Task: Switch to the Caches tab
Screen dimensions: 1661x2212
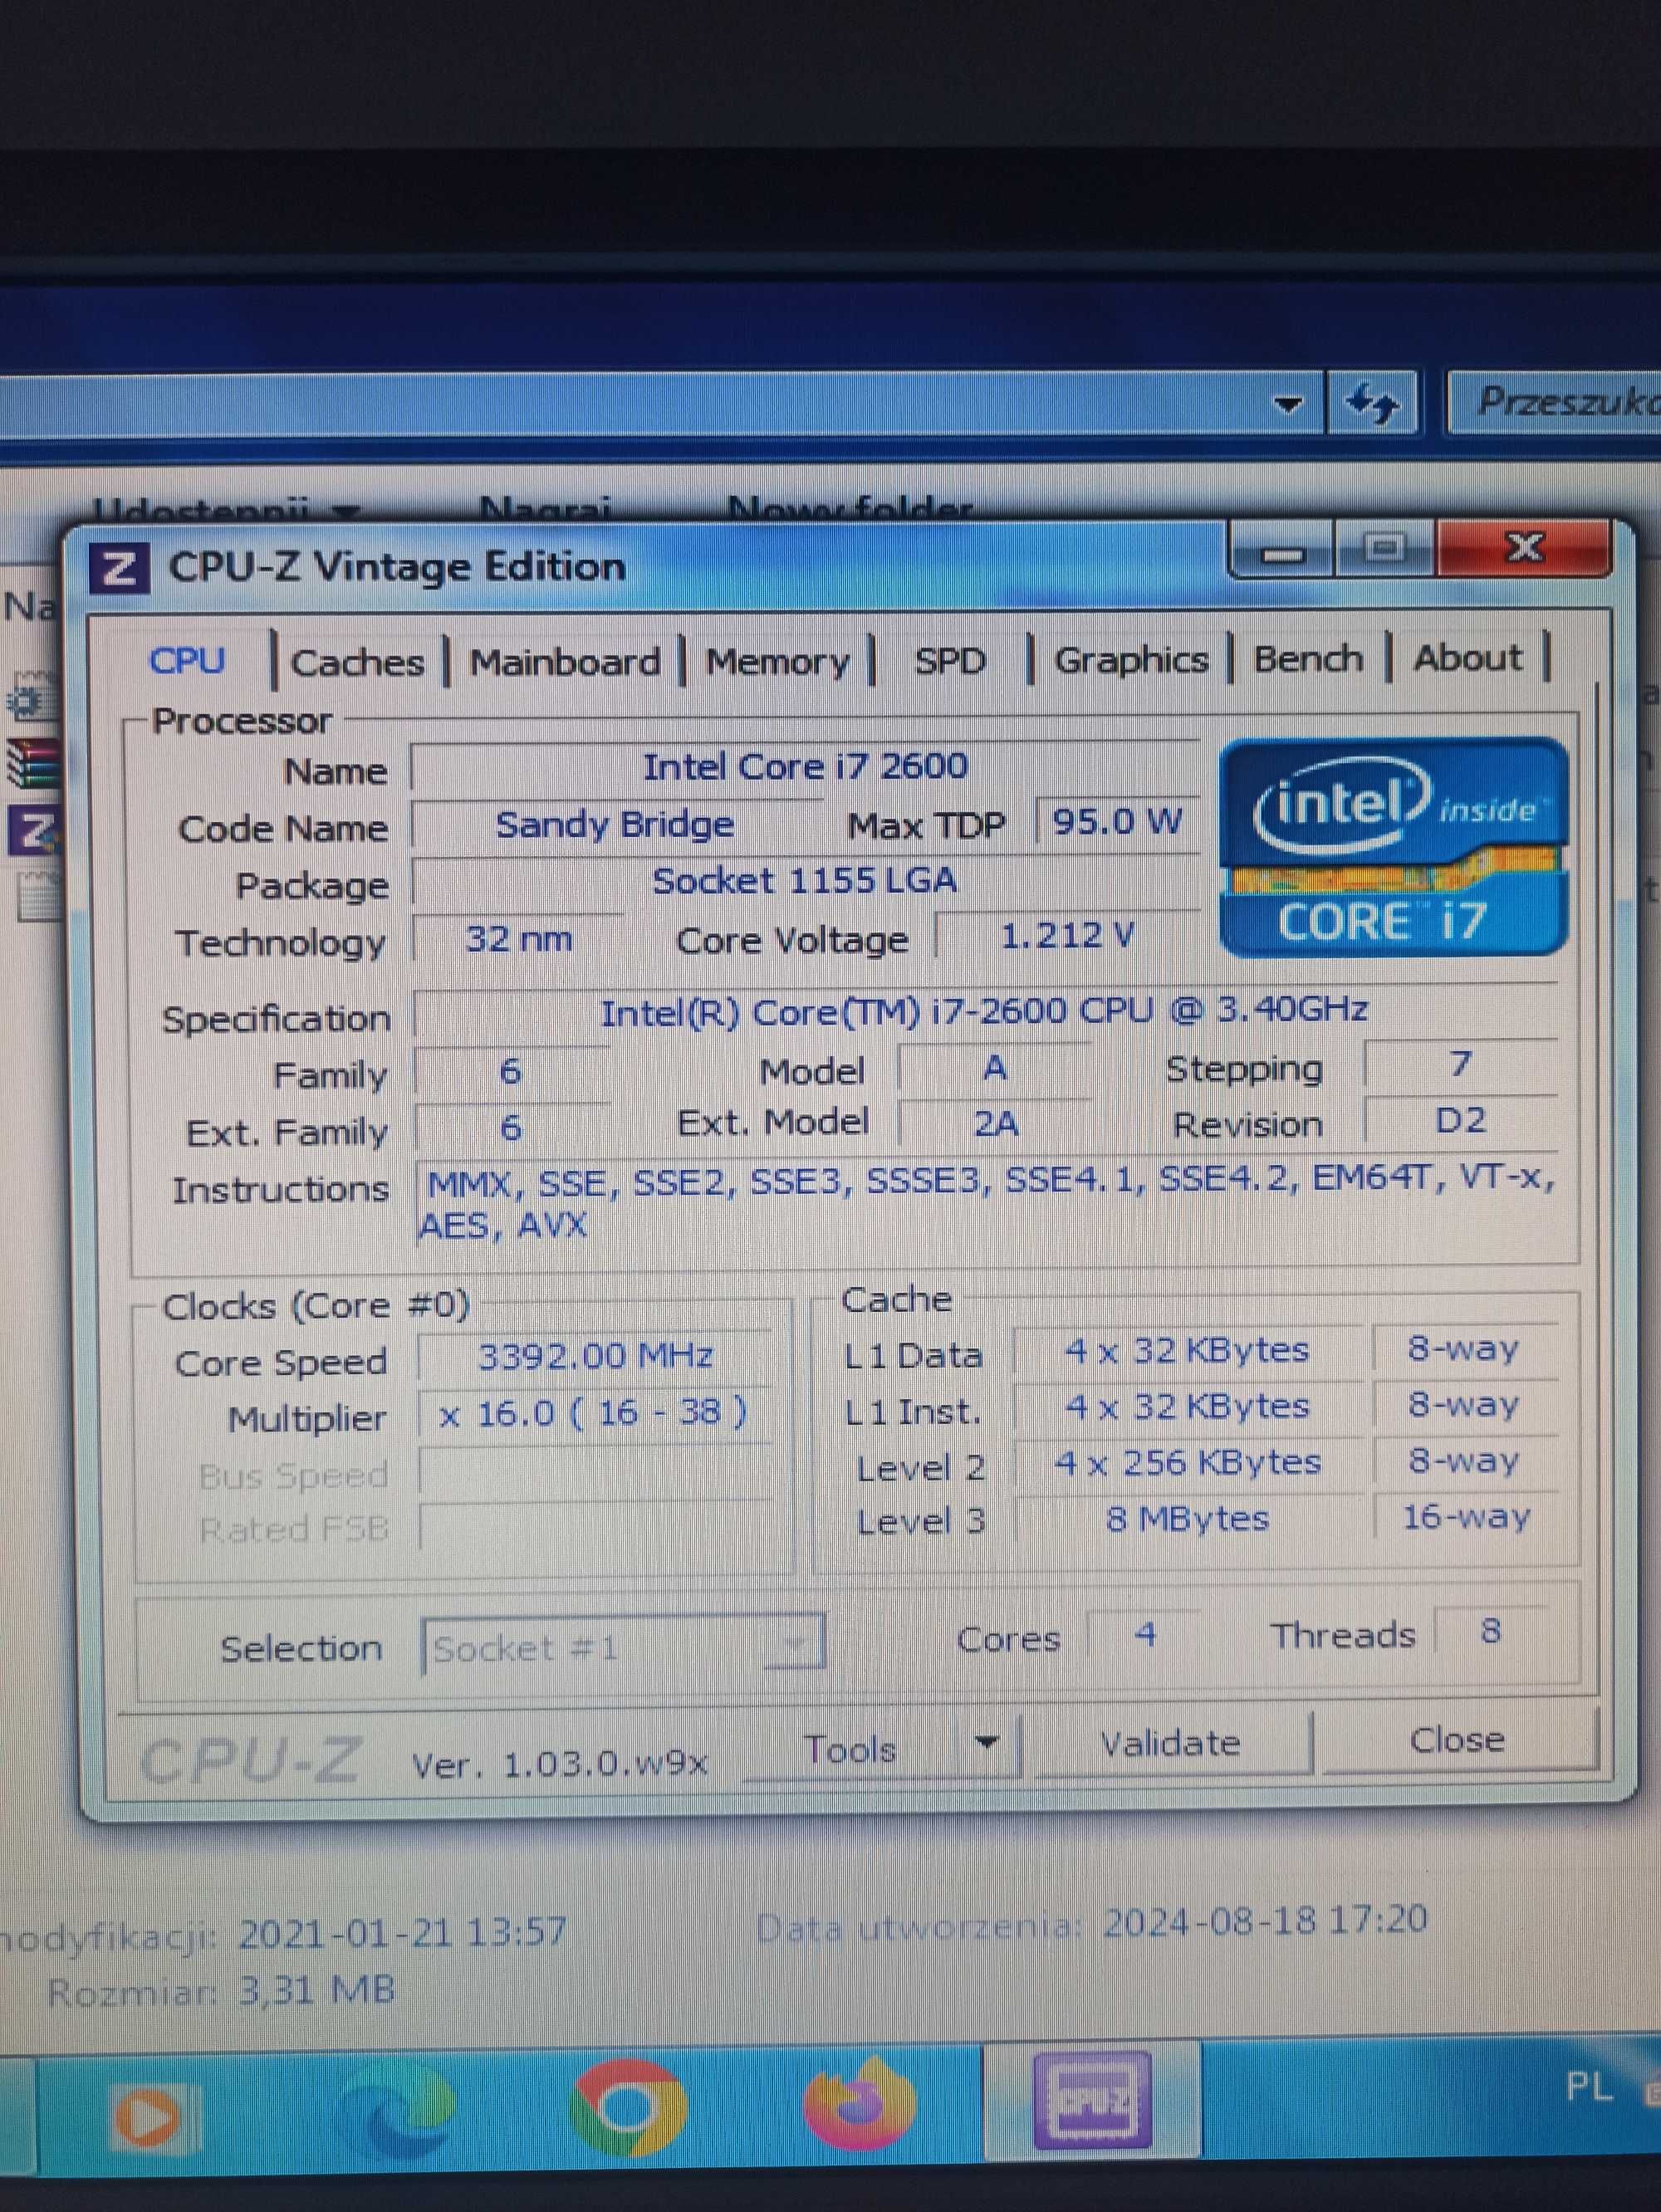Action: (357, 663)
